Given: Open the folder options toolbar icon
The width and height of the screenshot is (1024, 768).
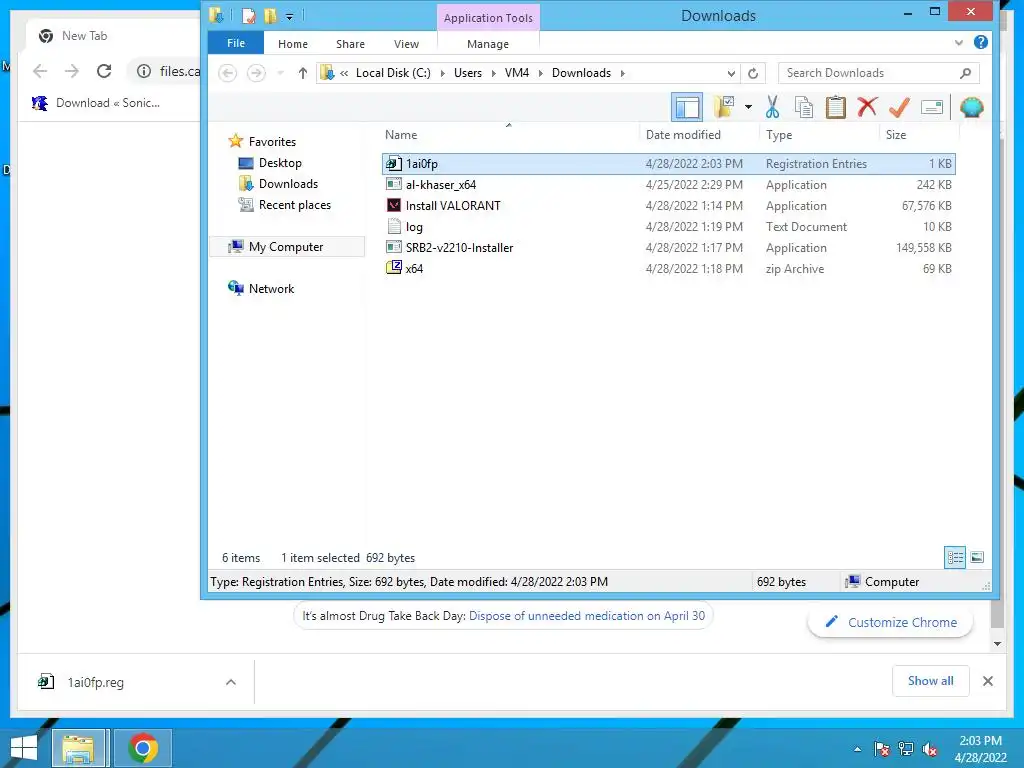Looking at the screenshot, I should [724, 107].
